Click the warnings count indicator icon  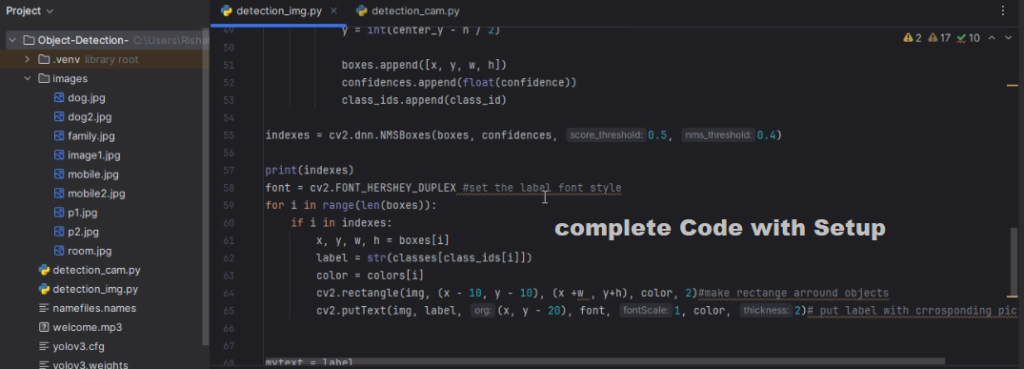(x=912, y=38)
